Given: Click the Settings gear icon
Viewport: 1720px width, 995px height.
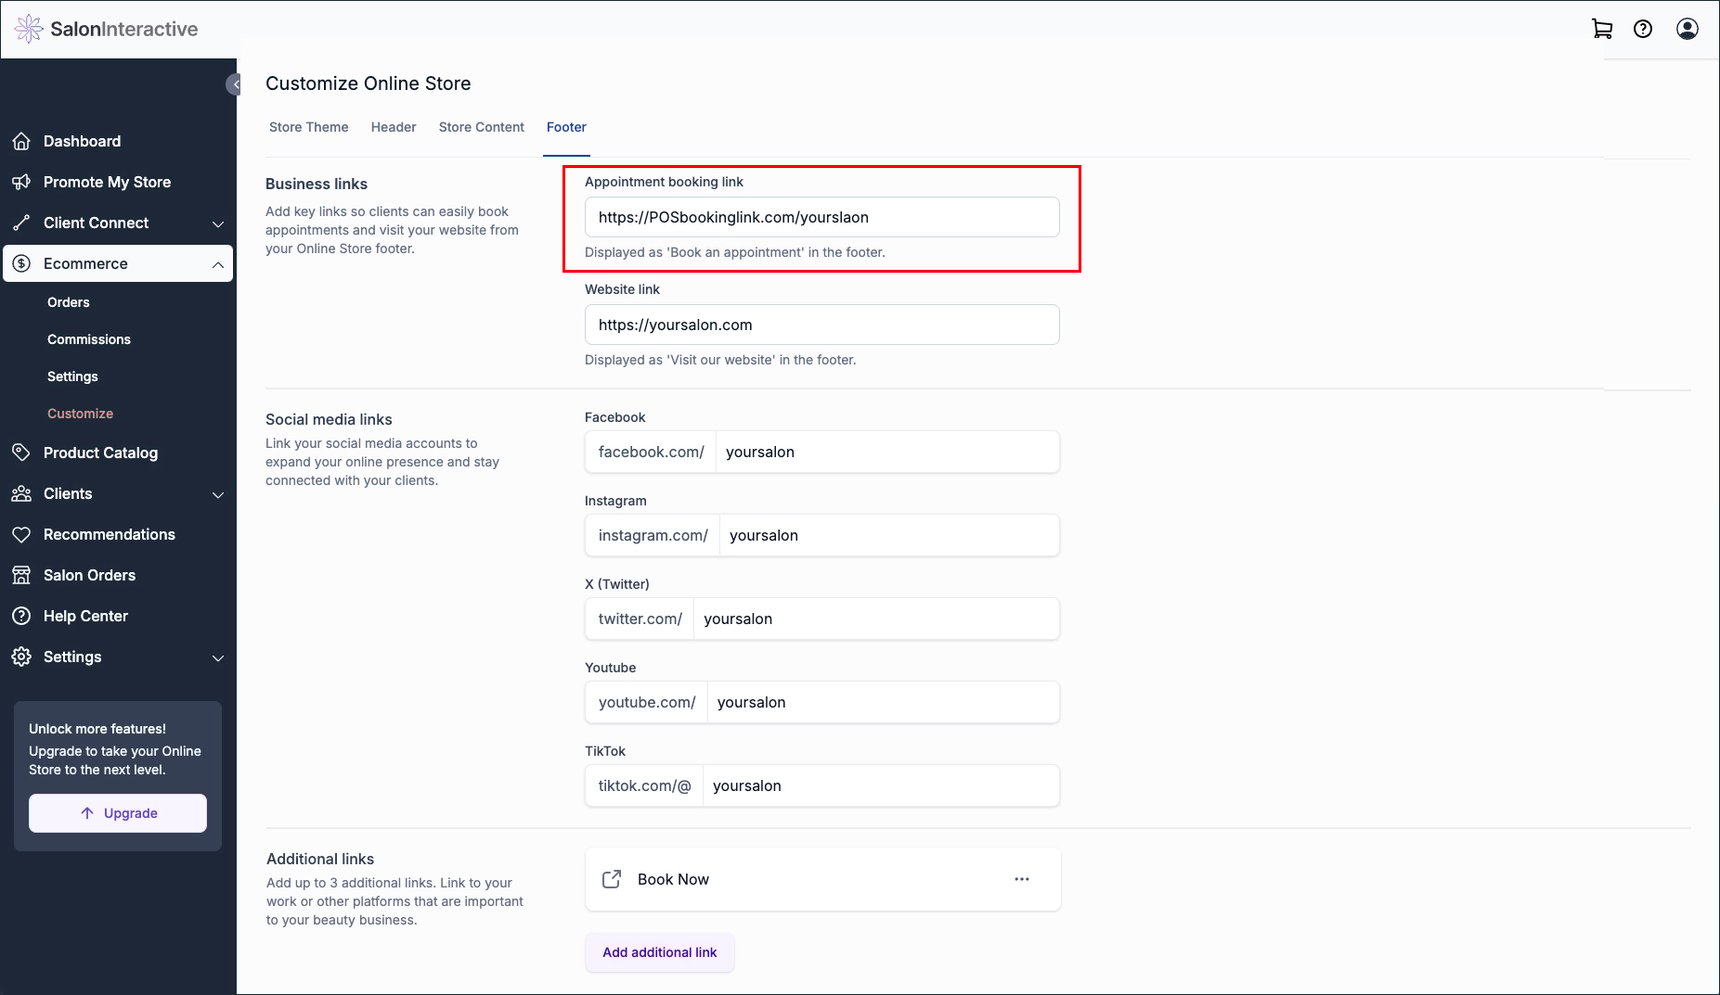Looking at the screenshot, I should [22, 656].
